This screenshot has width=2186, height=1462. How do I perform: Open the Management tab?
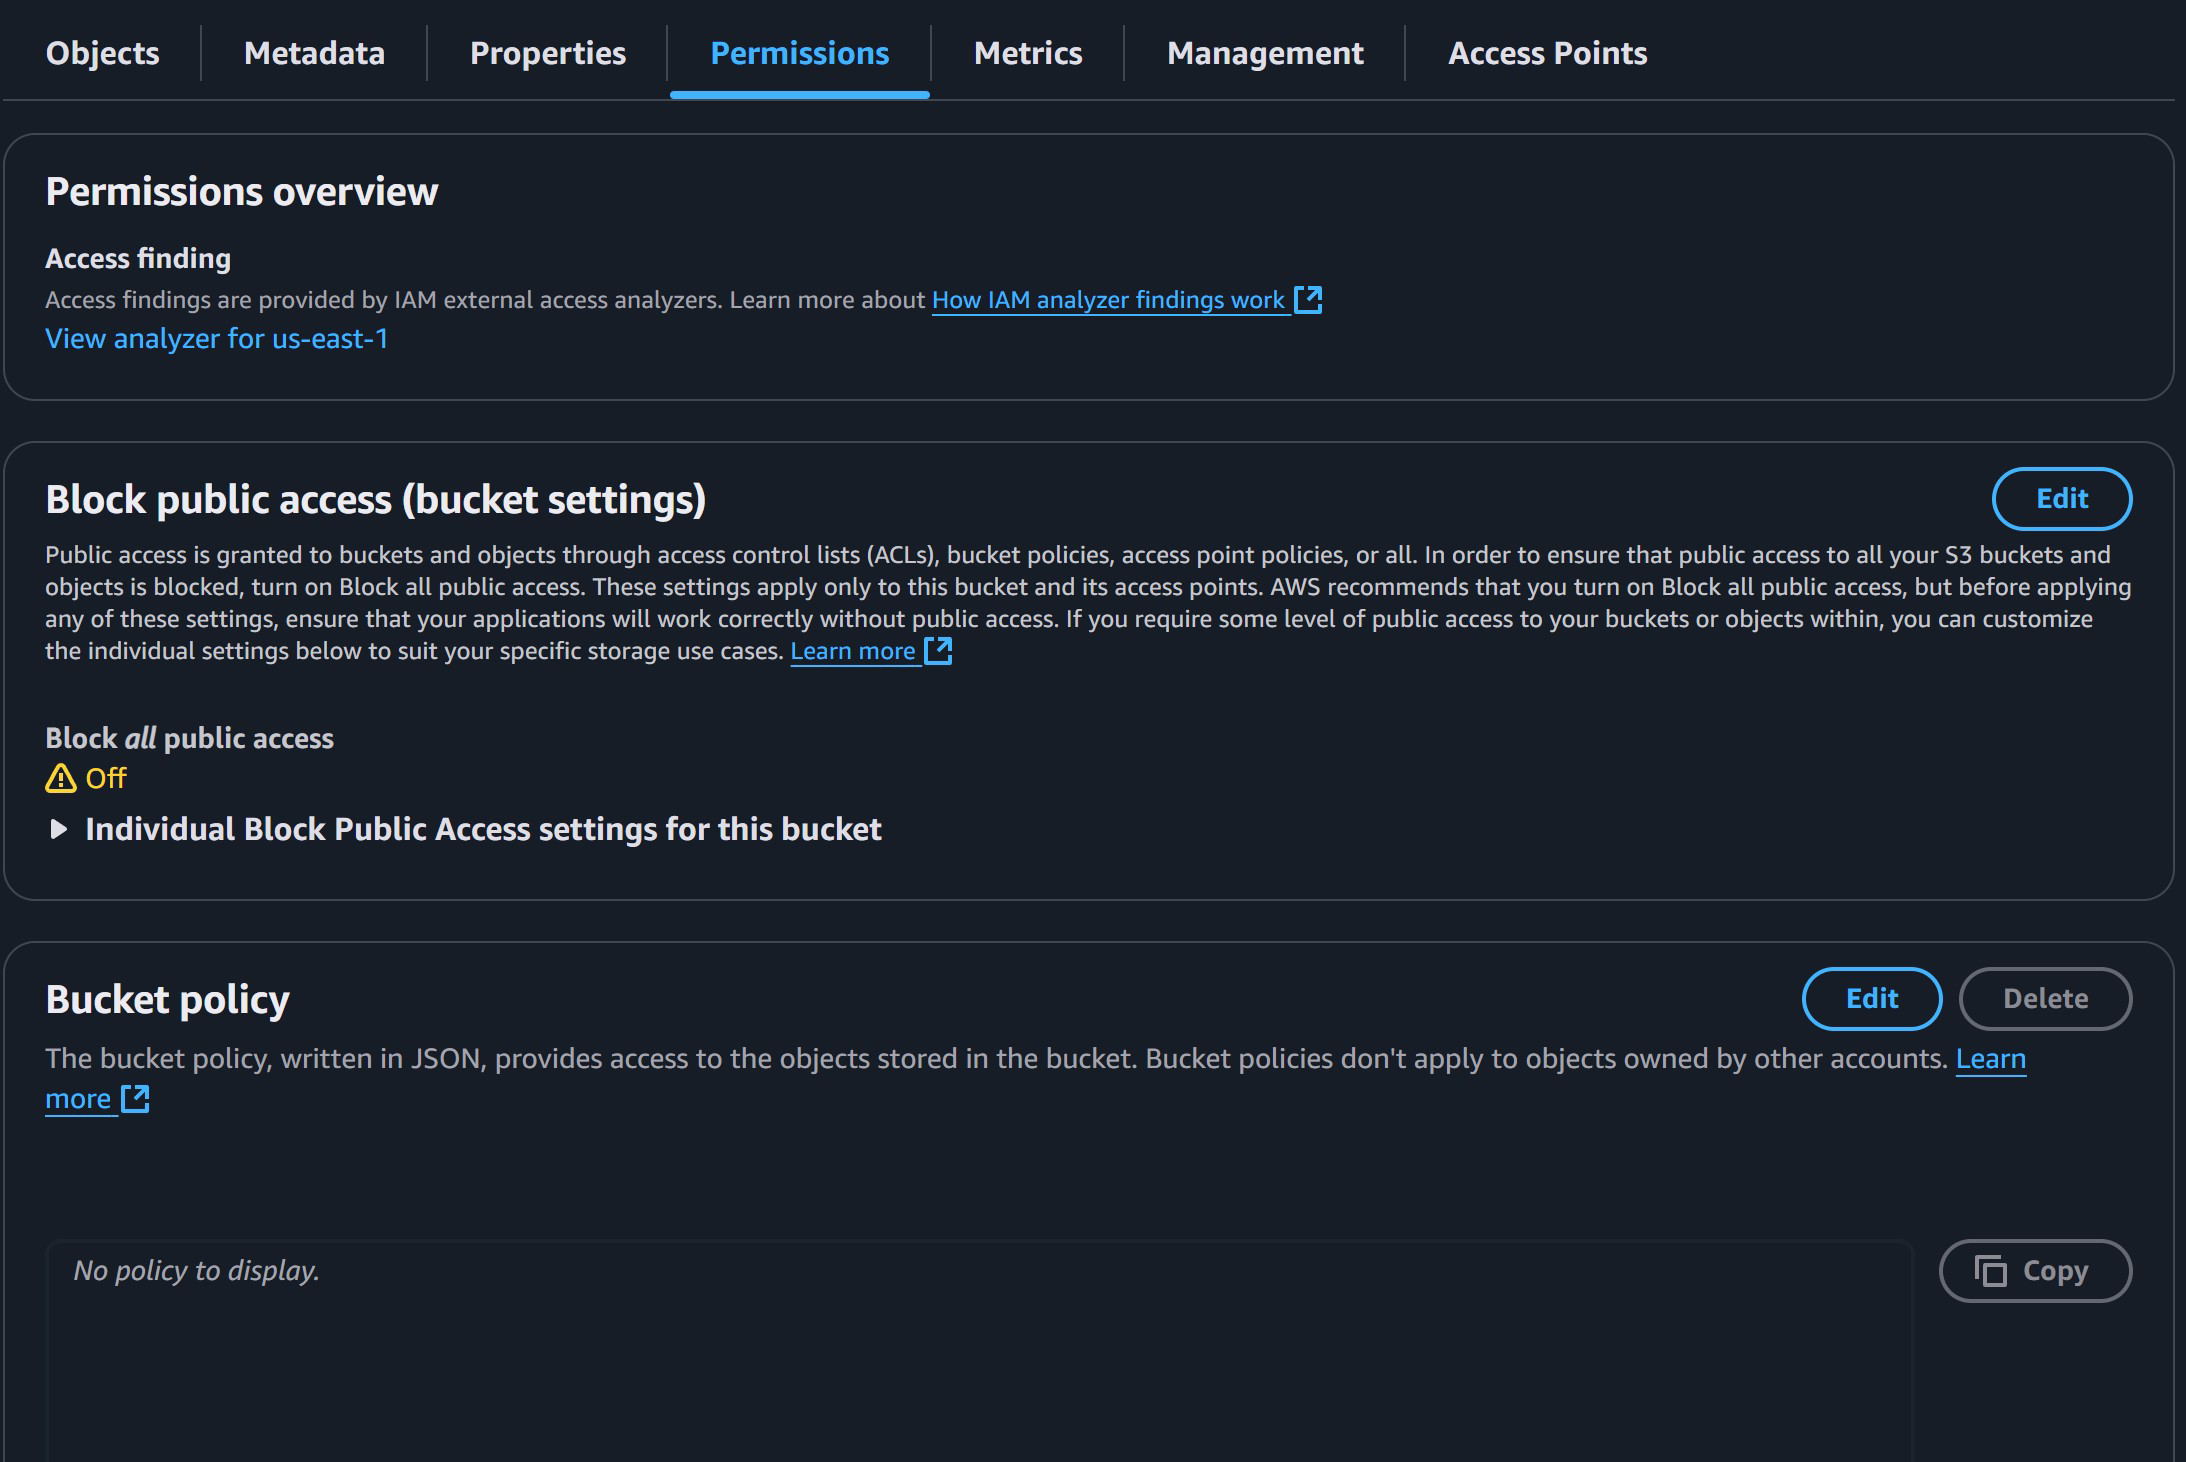coord(1265,53)
